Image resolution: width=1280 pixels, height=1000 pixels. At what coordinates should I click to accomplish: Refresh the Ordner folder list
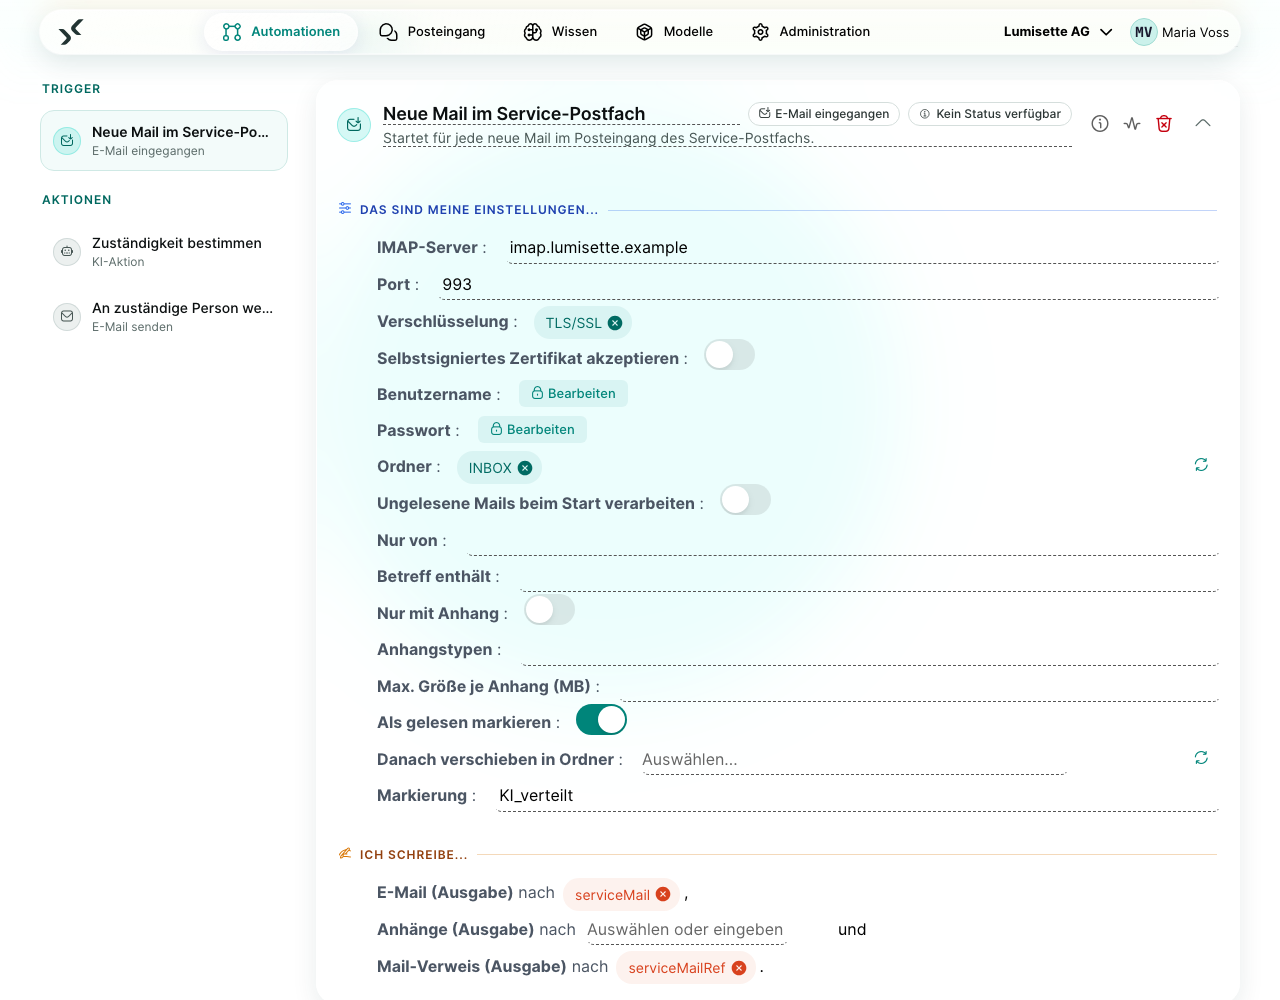point(1201,465)
